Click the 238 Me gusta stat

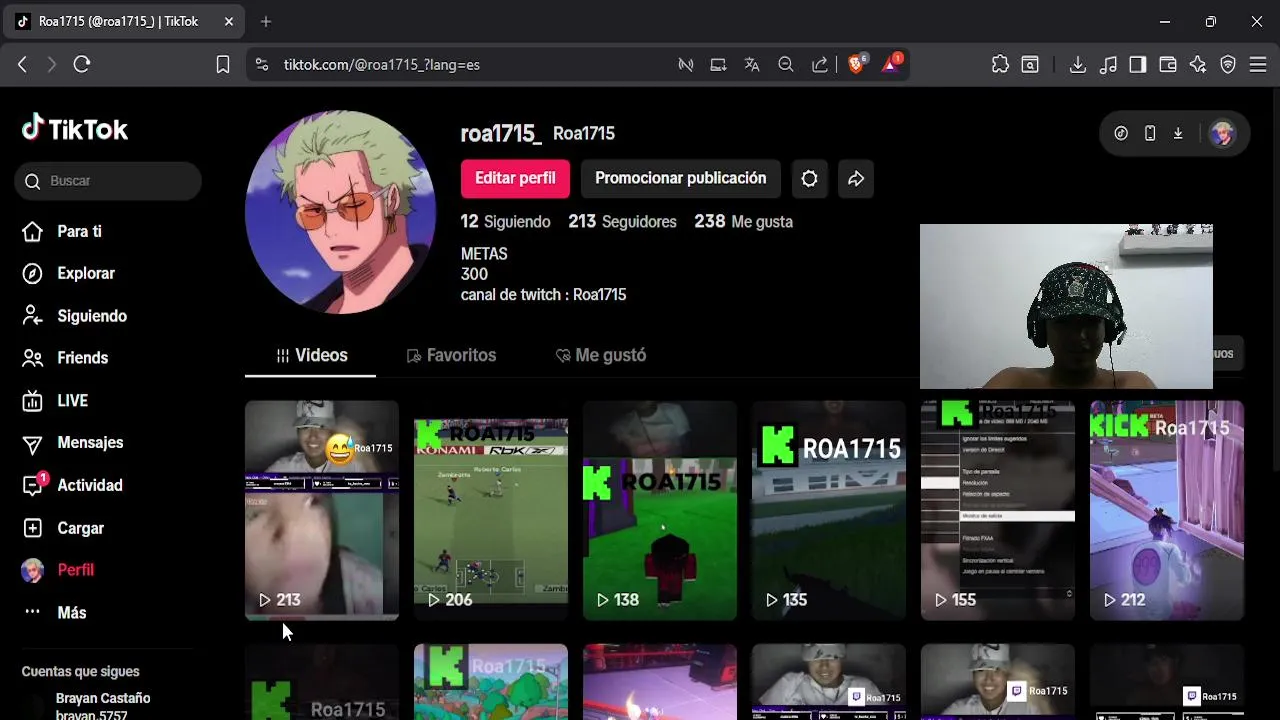pyautogui.click(x=743, y=221)
